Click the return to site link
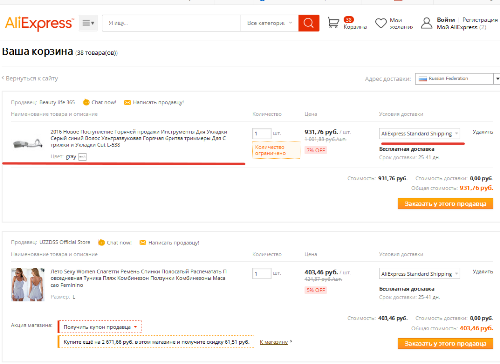The height and width of the screenshot is (364, 500). click(30, 78)
